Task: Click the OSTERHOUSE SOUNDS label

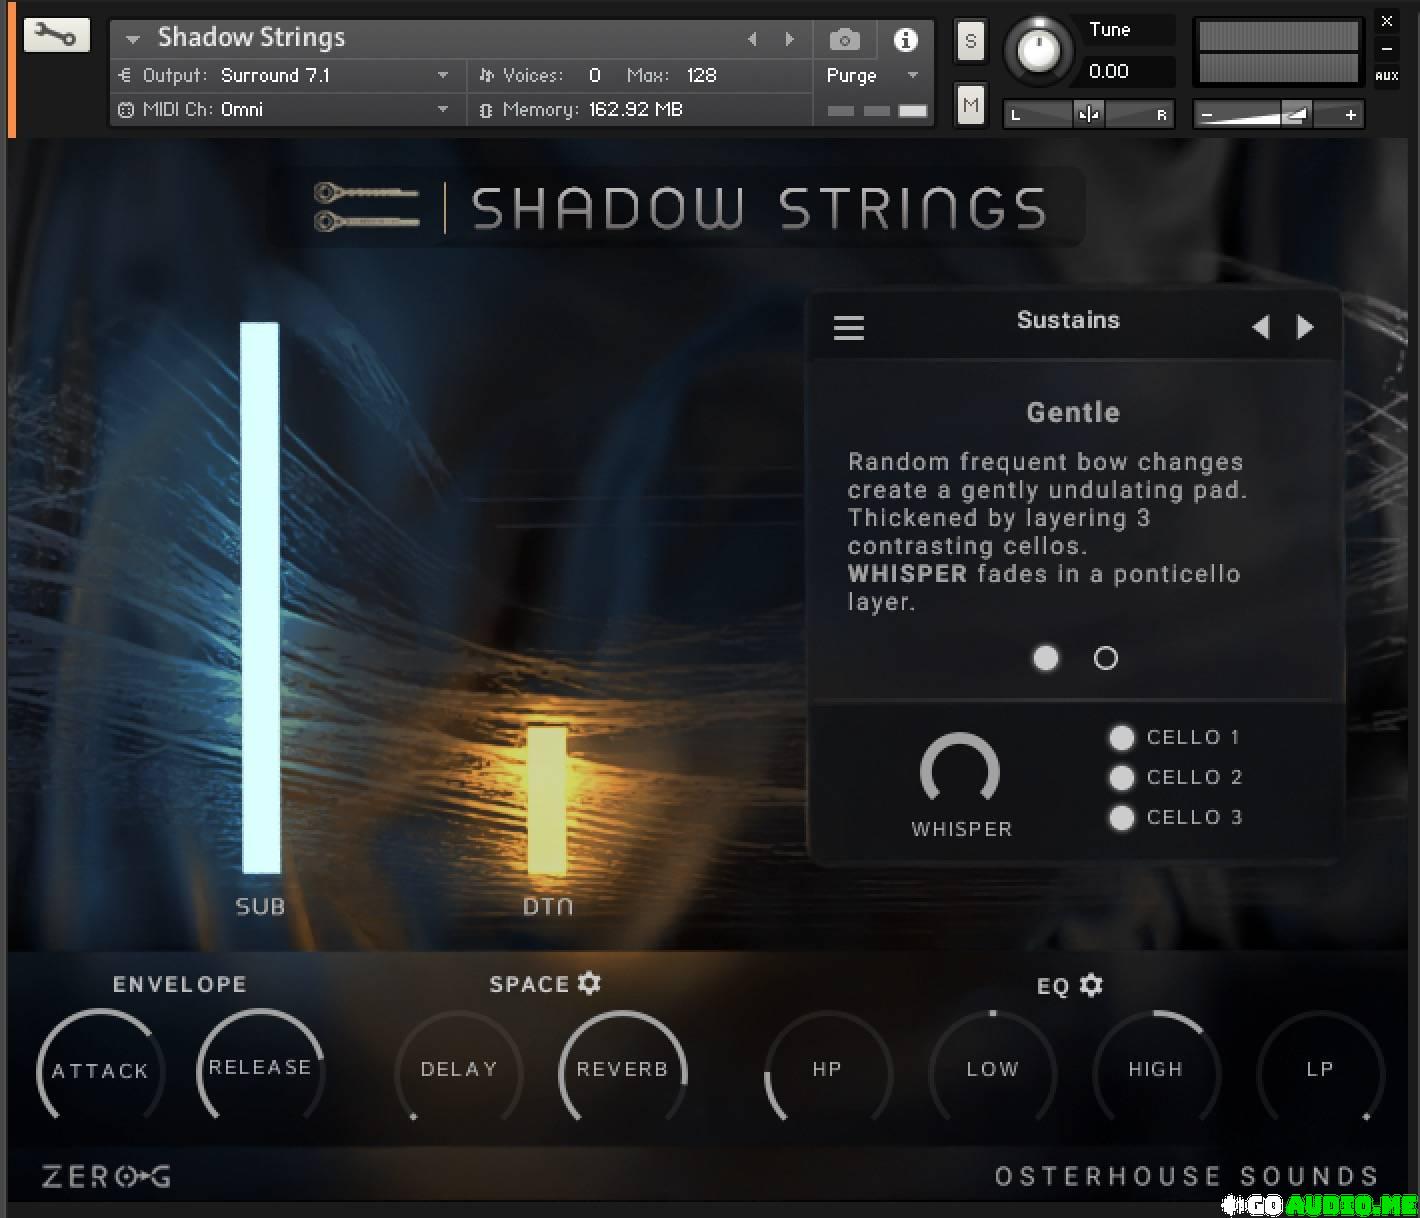Action: (1187, 1176)
